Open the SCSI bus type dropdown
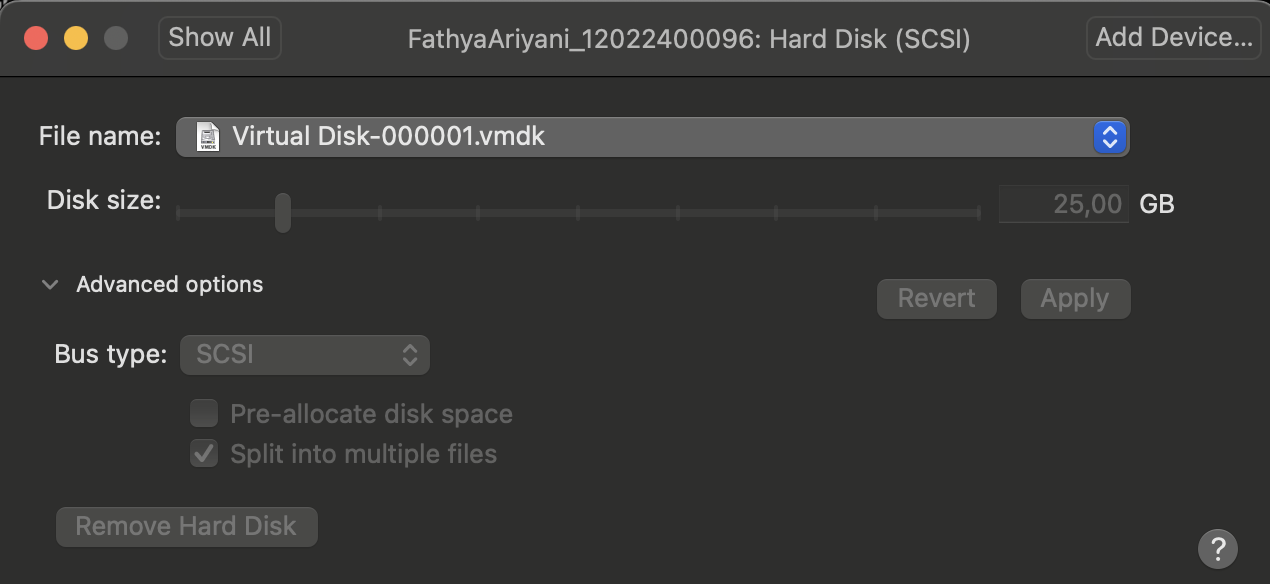 [305, 354]
